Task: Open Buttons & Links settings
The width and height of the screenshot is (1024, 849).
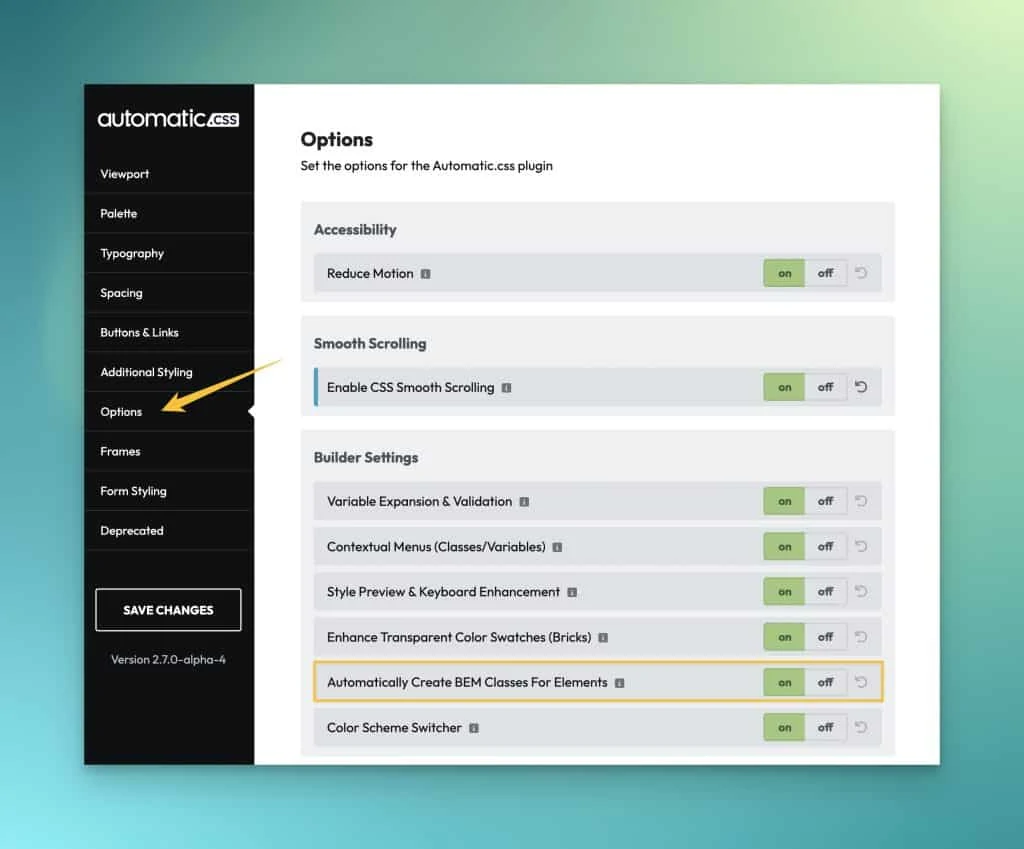Action: pyautogui.click(x=139, y=332)
